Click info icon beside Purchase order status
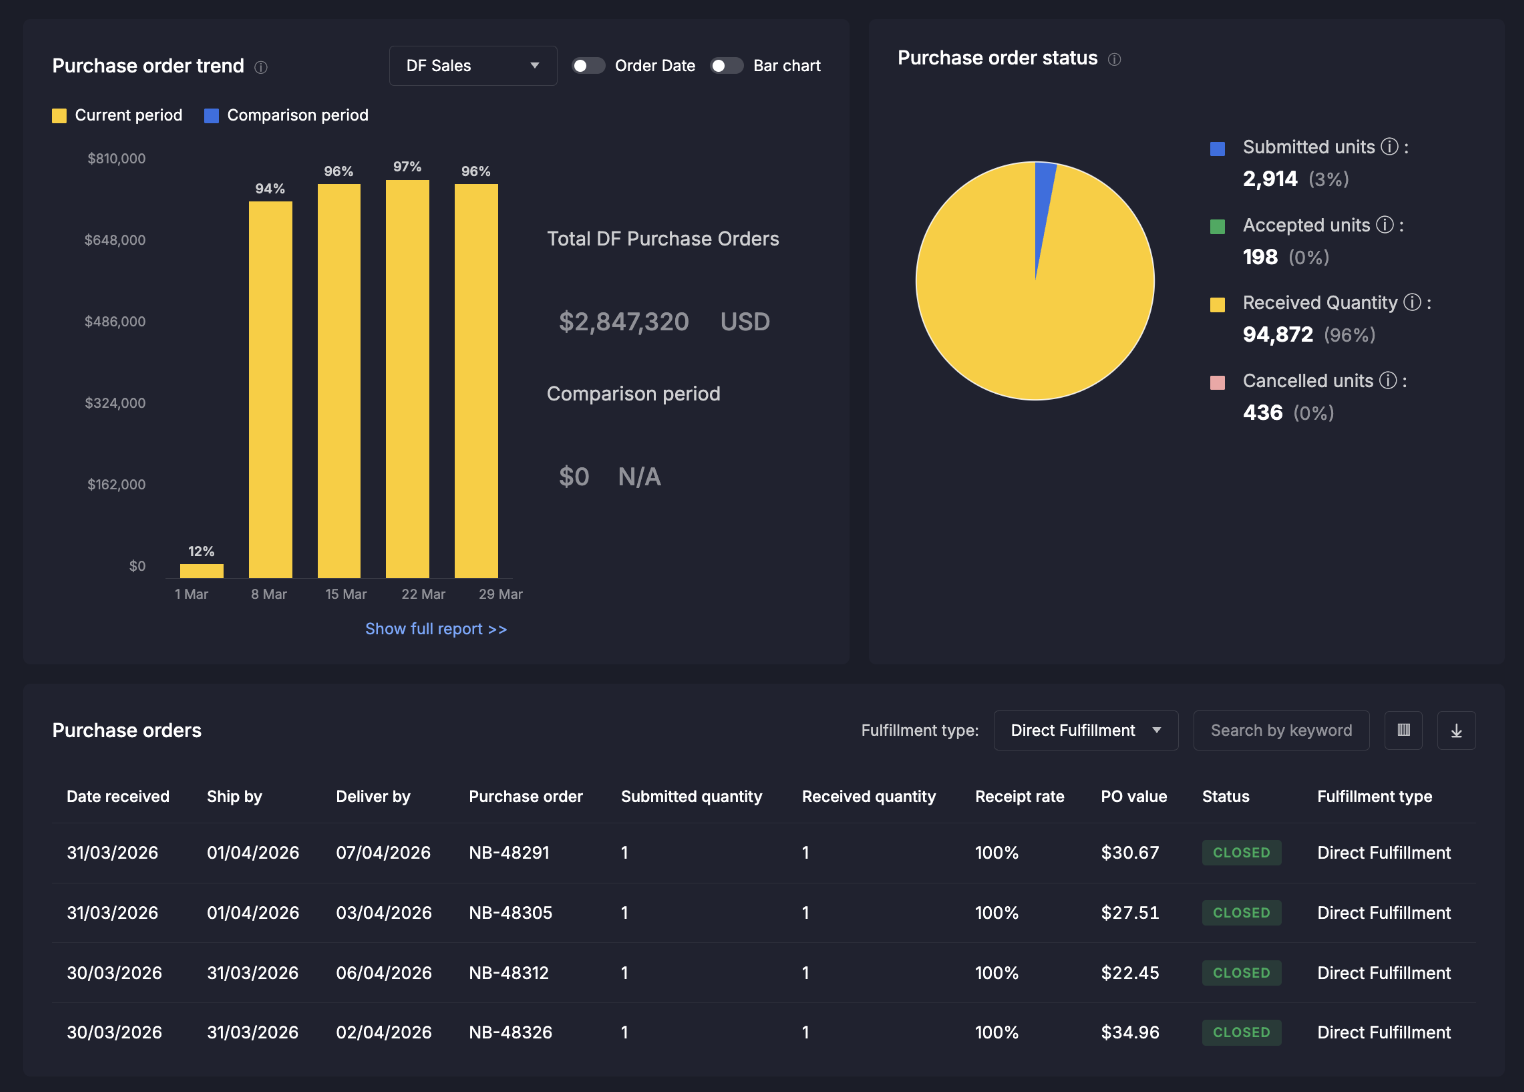The width and height of the screenshot is (1524, 1092). (1114, 59)
